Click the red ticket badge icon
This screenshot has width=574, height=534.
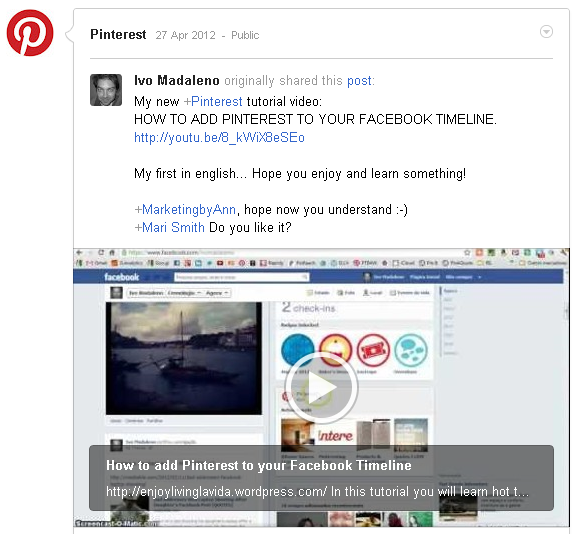pyautogui.click(x=373, y=350)
